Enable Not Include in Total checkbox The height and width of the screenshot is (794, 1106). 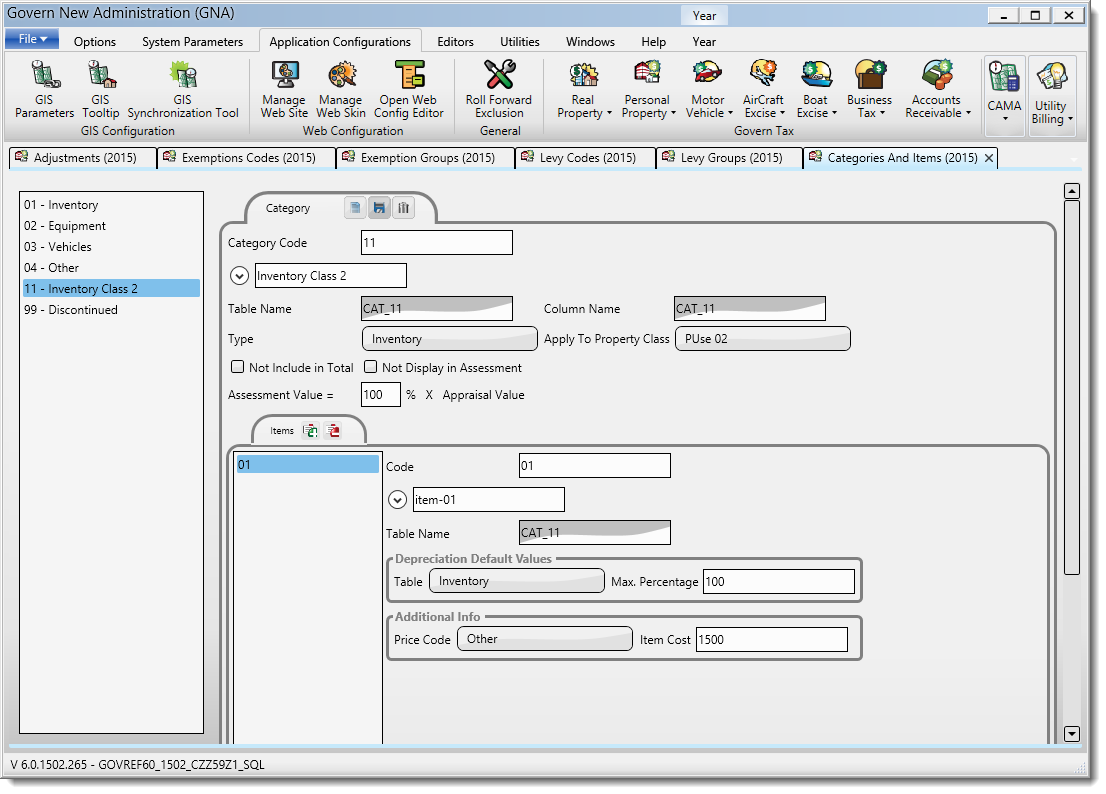[237, 368]
